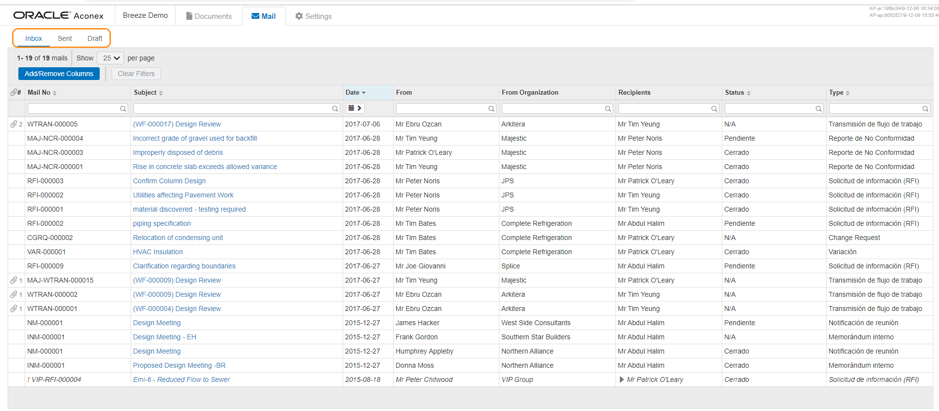Click mail number CGRQ-000002

[50, 238]
